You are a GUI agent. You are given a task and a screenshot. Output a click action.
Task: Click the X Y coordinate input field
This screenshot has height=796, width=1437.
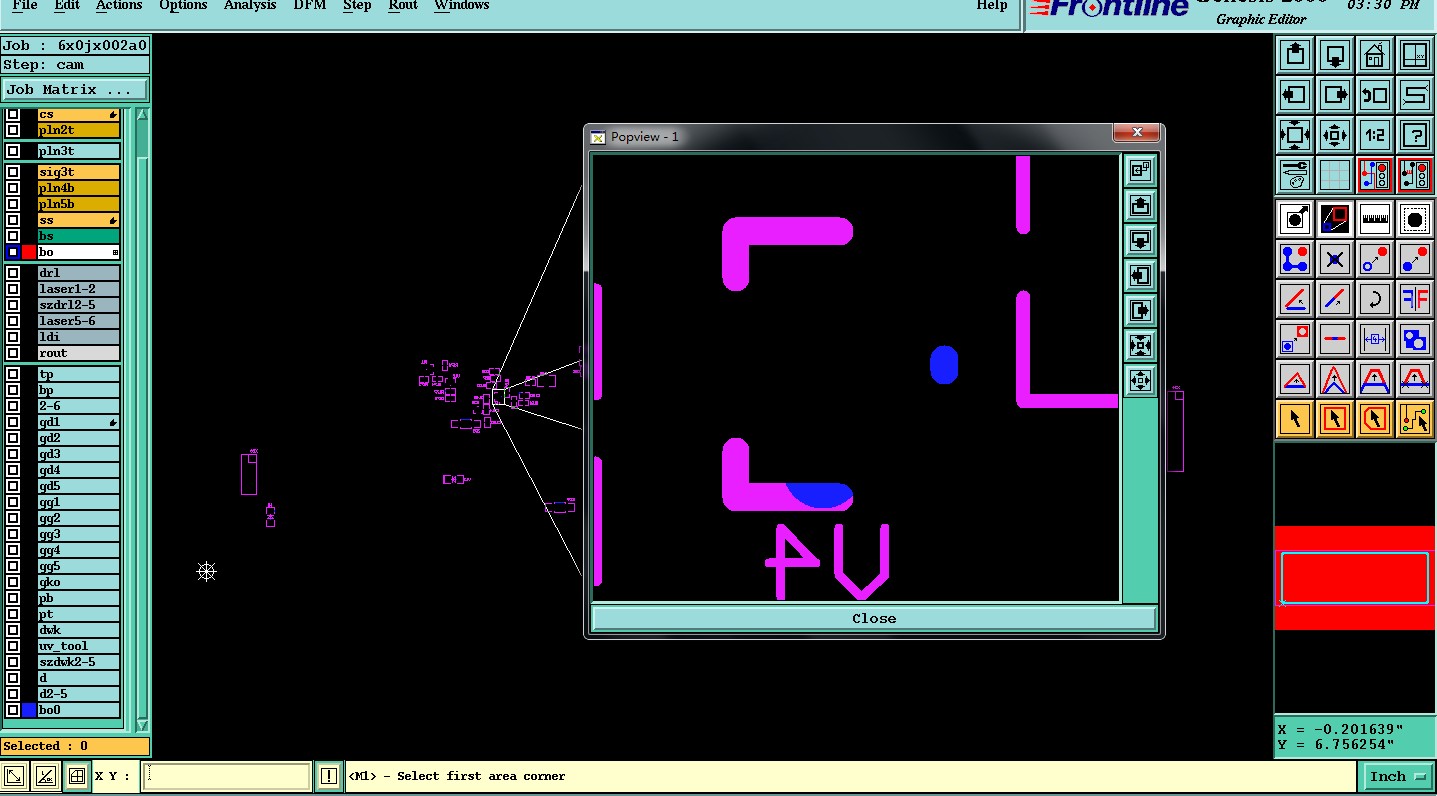(226, 776)
